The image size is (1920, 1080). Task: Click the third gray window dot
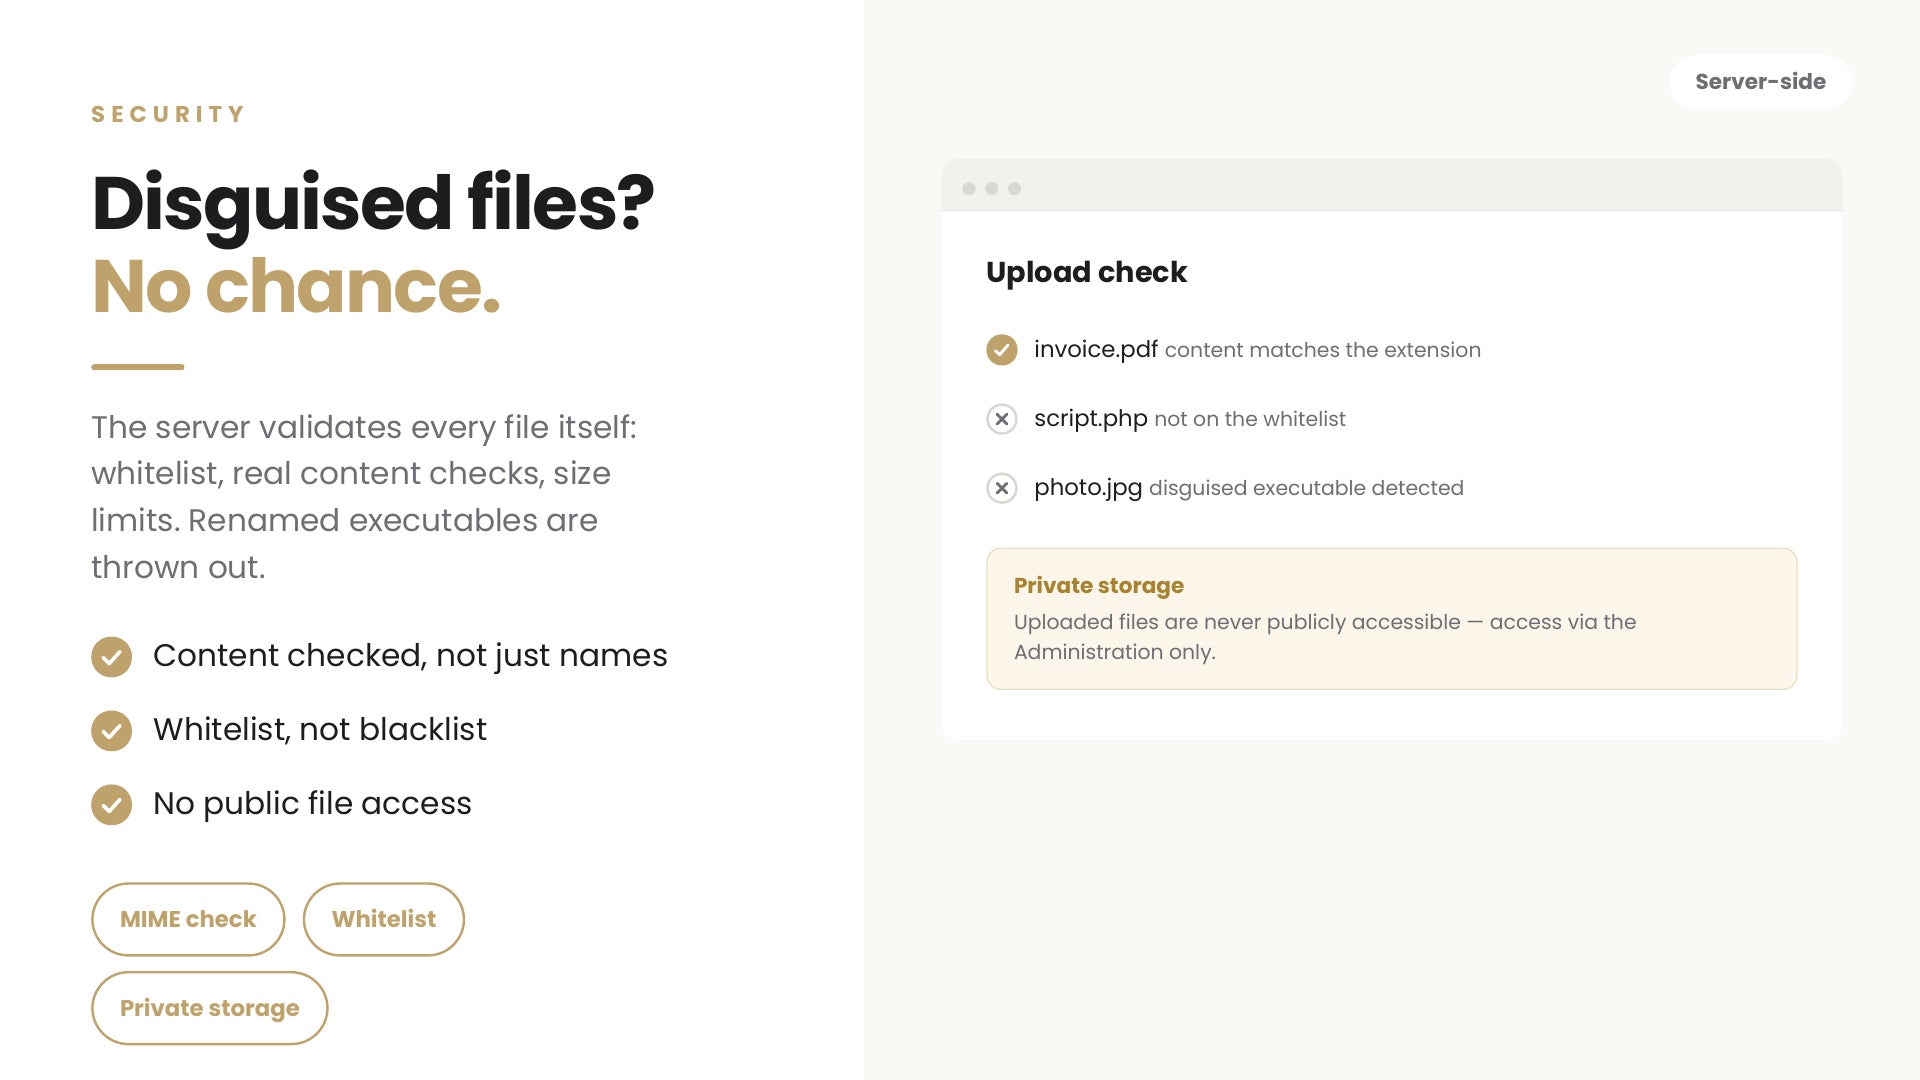pos(1014,189)
